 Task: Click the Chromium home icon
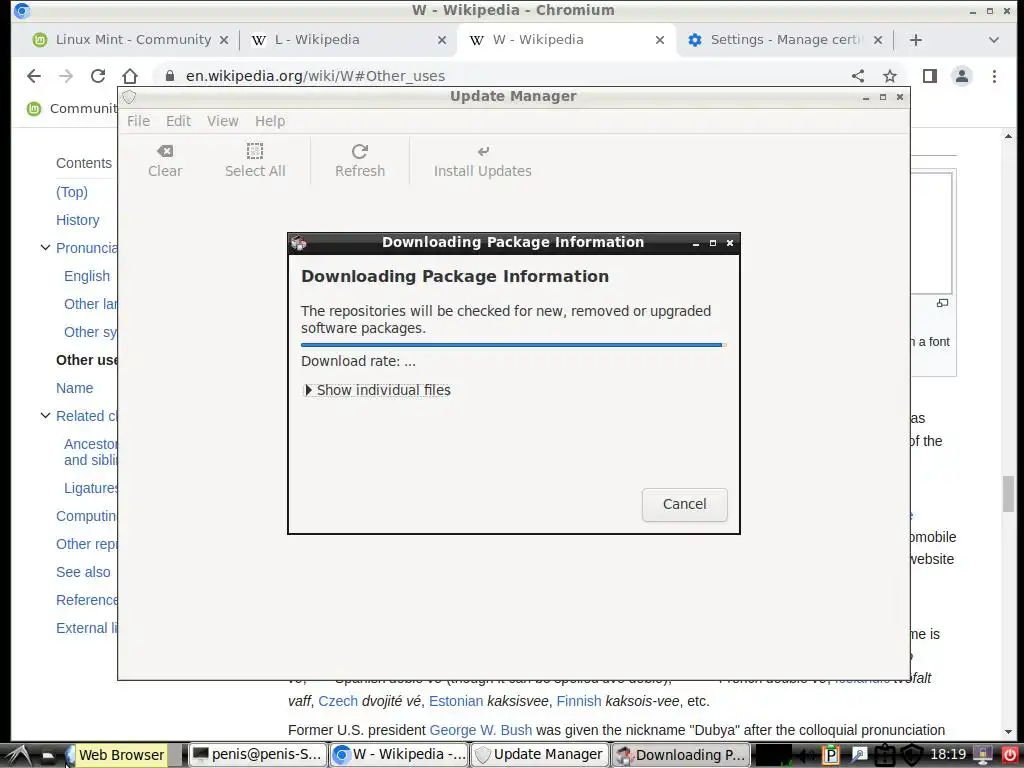[130, 76]
